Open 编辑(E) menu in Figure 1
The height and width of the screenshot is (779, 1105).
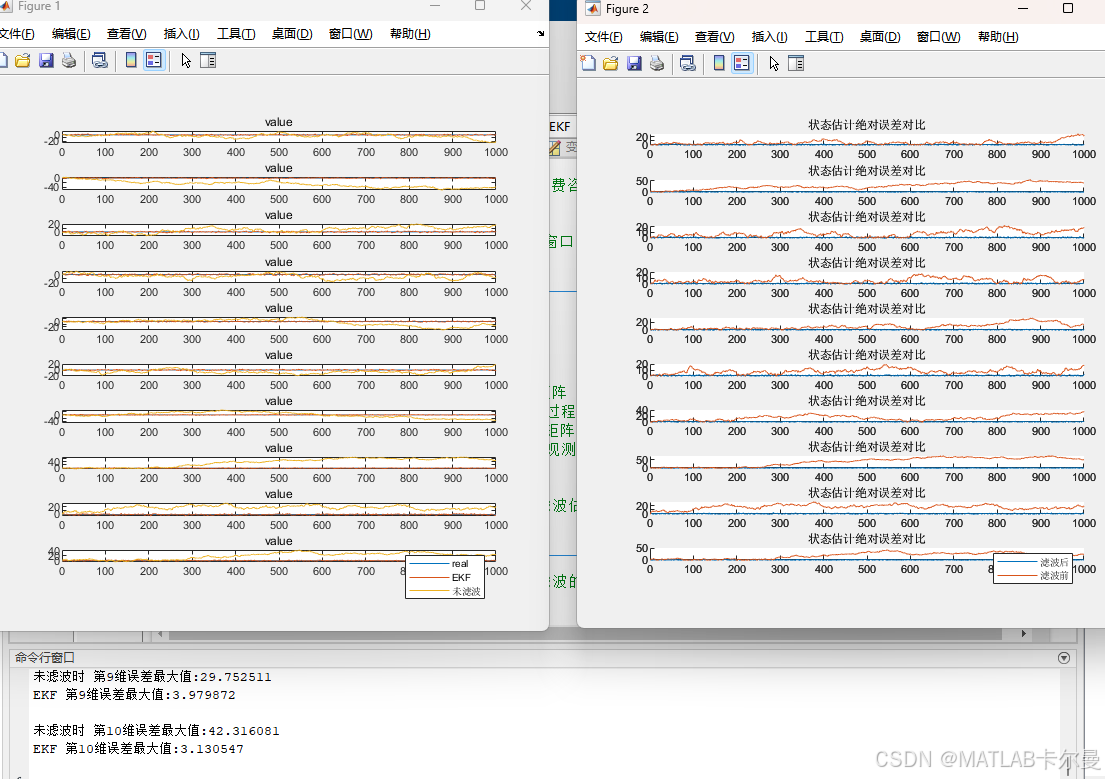[71, 34]
